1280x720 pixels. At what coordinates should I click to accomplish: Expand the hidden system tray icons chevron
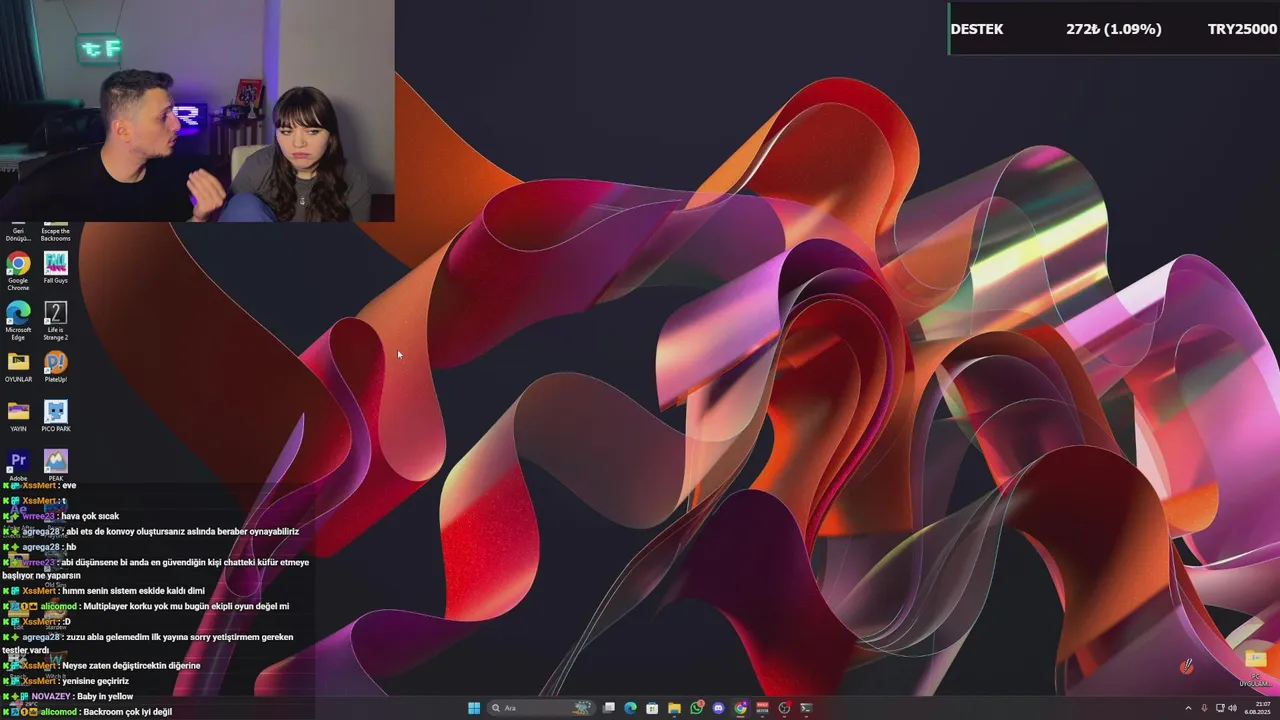[1188, 708]
